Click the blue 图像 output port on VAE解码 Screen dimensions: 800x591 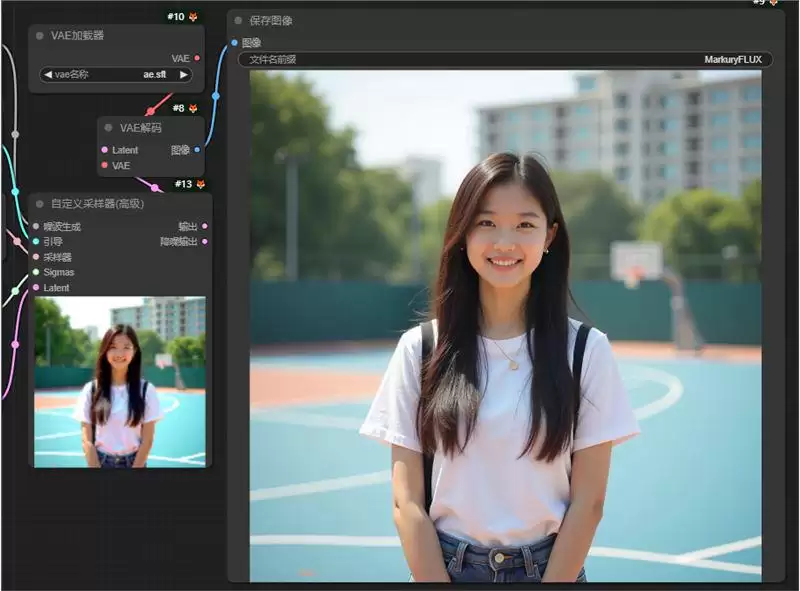197,150
